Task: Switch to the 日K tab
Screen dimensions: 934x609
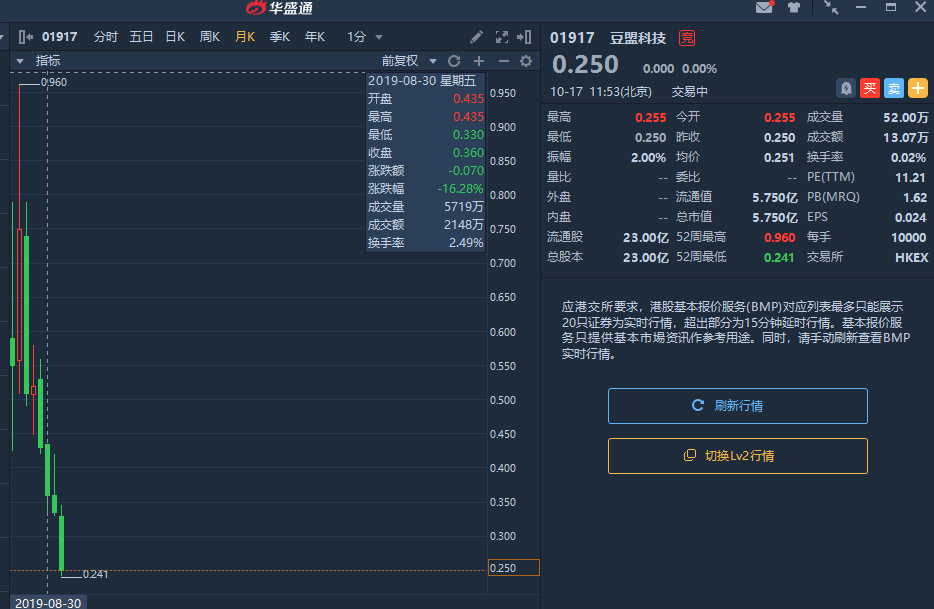Action: point(175,37)
